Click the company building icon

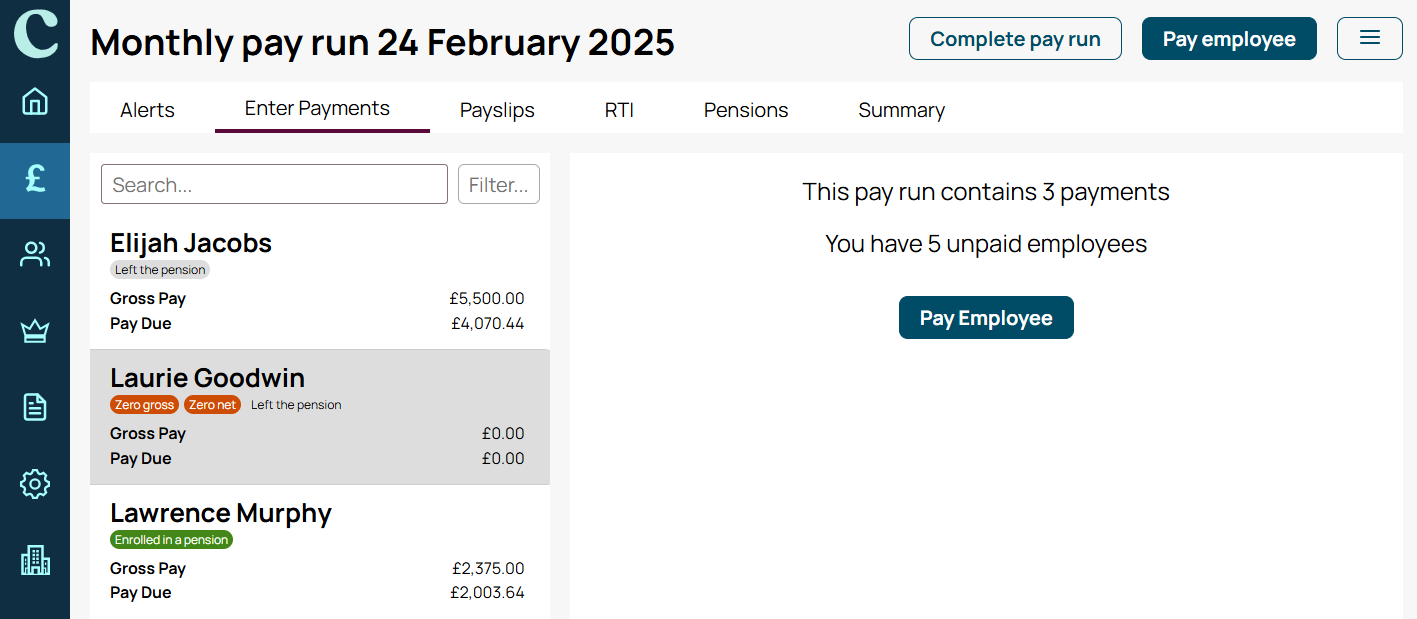click(35, 560)
